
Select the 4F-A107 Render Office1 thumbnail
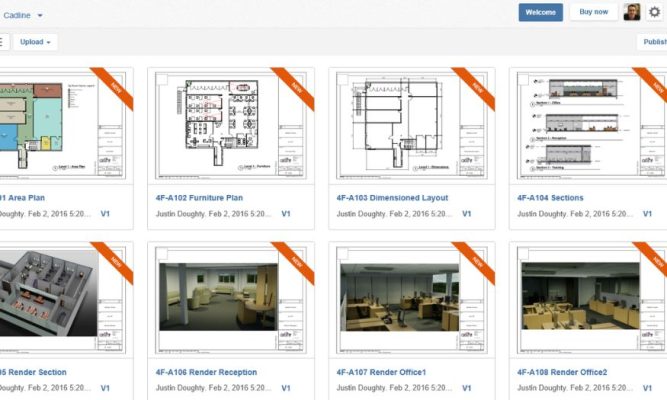pos(398,300)
